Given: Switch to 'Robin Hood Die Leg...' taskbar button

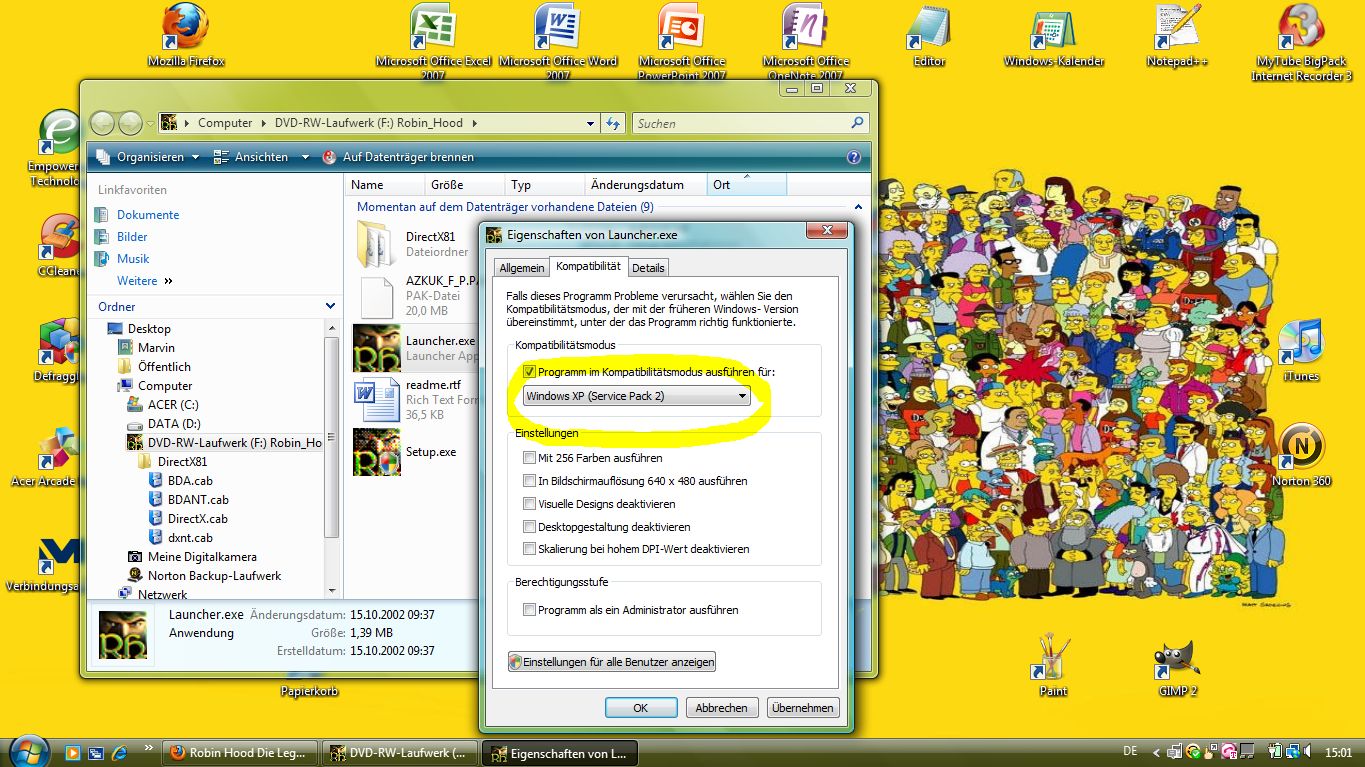Looking at the screenshot, I should tap(240, 752).
